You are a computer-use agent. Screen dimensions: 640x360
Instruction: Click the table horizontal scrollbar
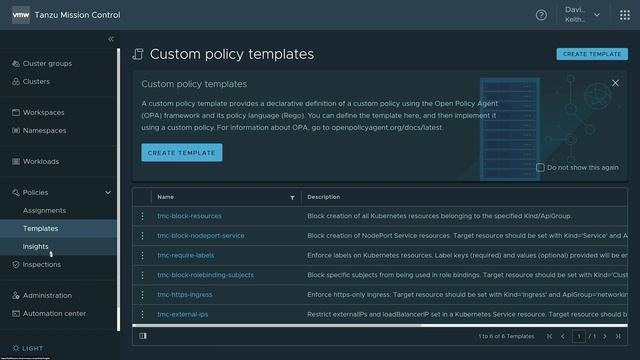[x=276, y=325]
